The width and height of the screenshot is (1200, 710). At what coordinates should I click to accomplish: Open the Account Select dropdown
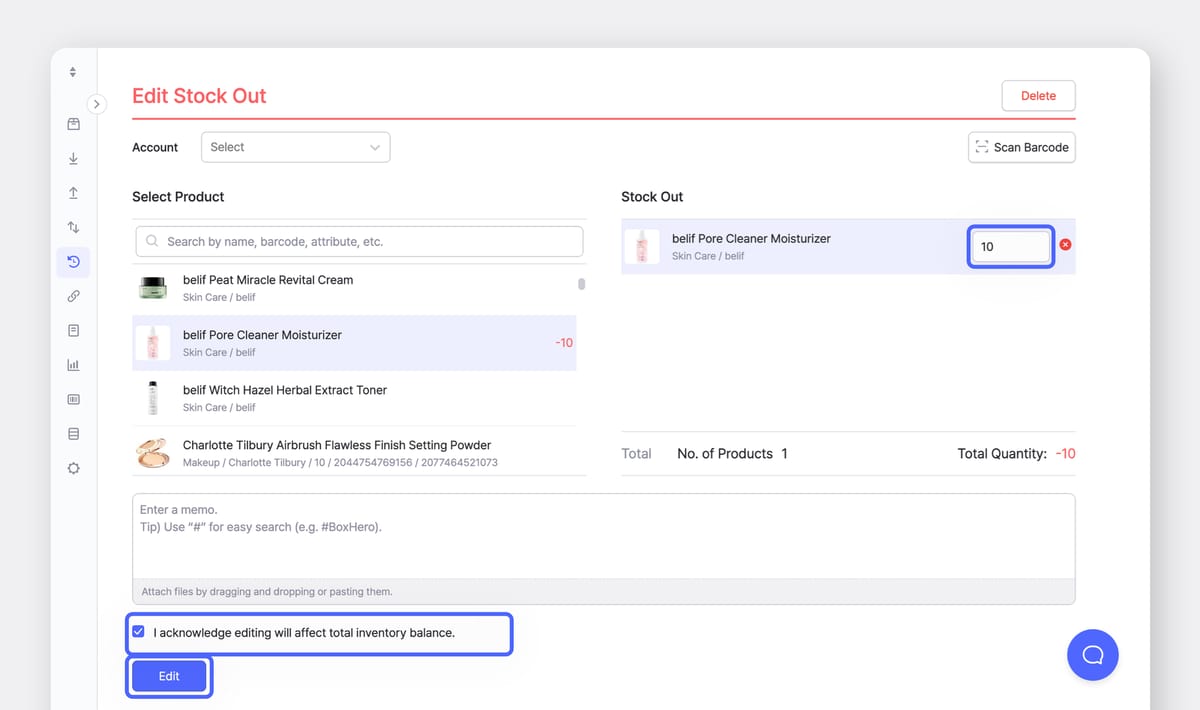coord(295,147)
